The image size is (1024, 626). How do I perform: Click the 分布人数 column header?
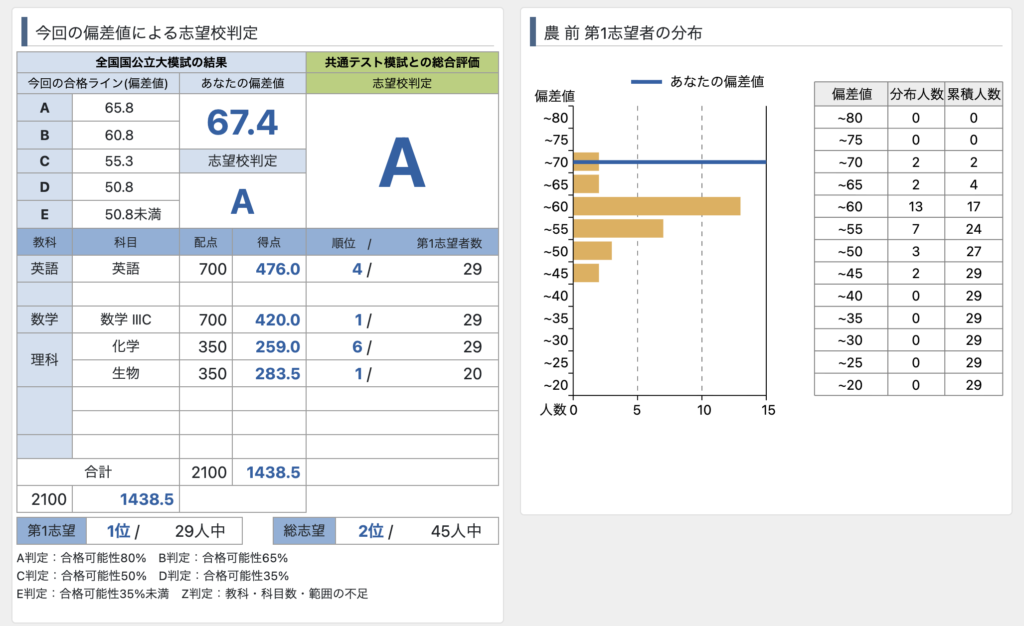click(x=916, y=94)
